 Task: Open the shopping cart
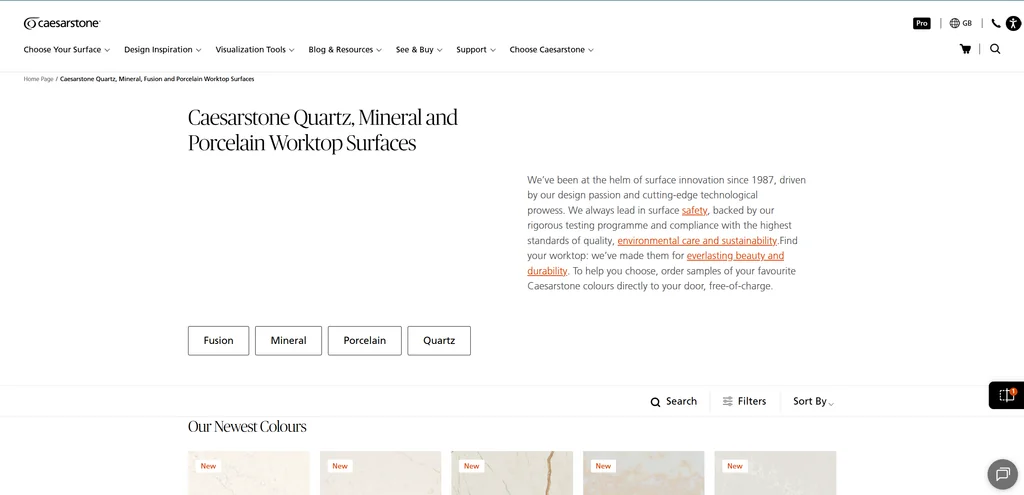point(965,49)
